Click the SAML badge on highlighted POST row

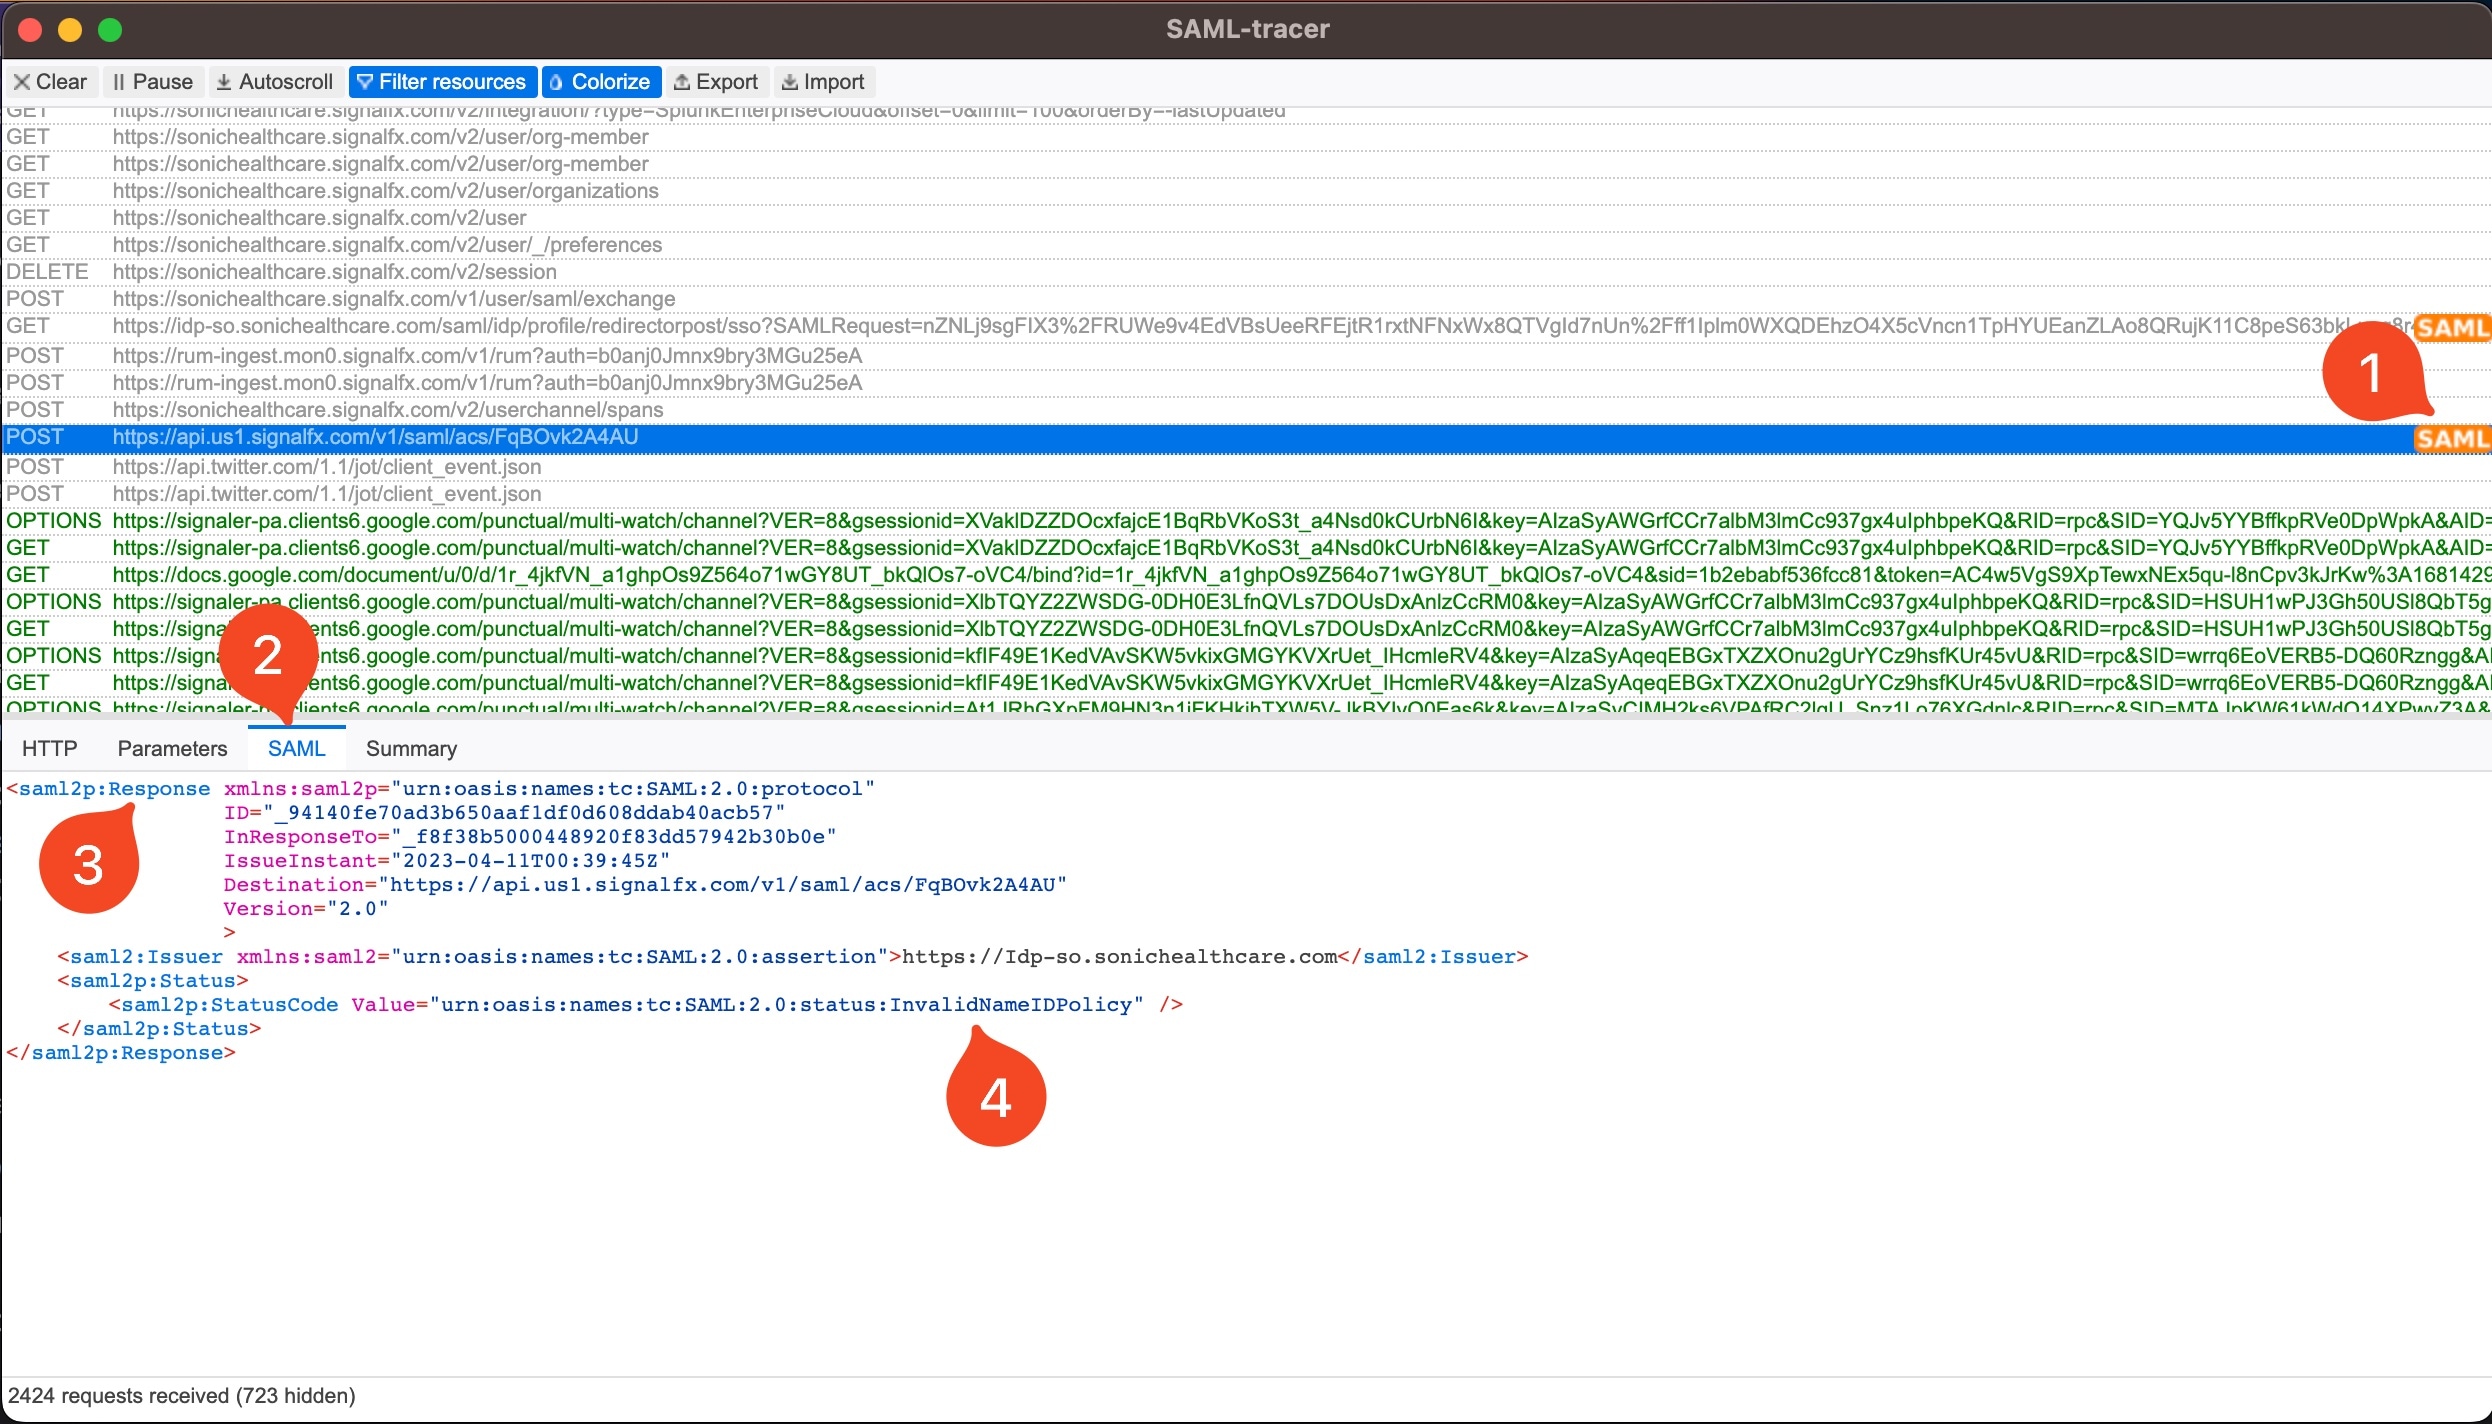point(2451,438)
